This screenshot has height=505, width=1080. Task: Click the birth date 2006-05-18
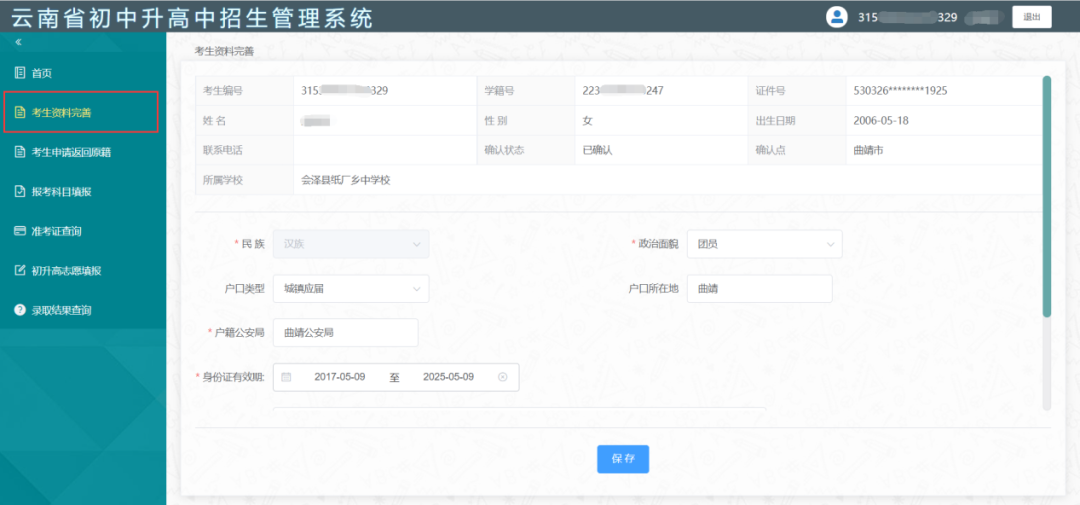coord(881,121)
